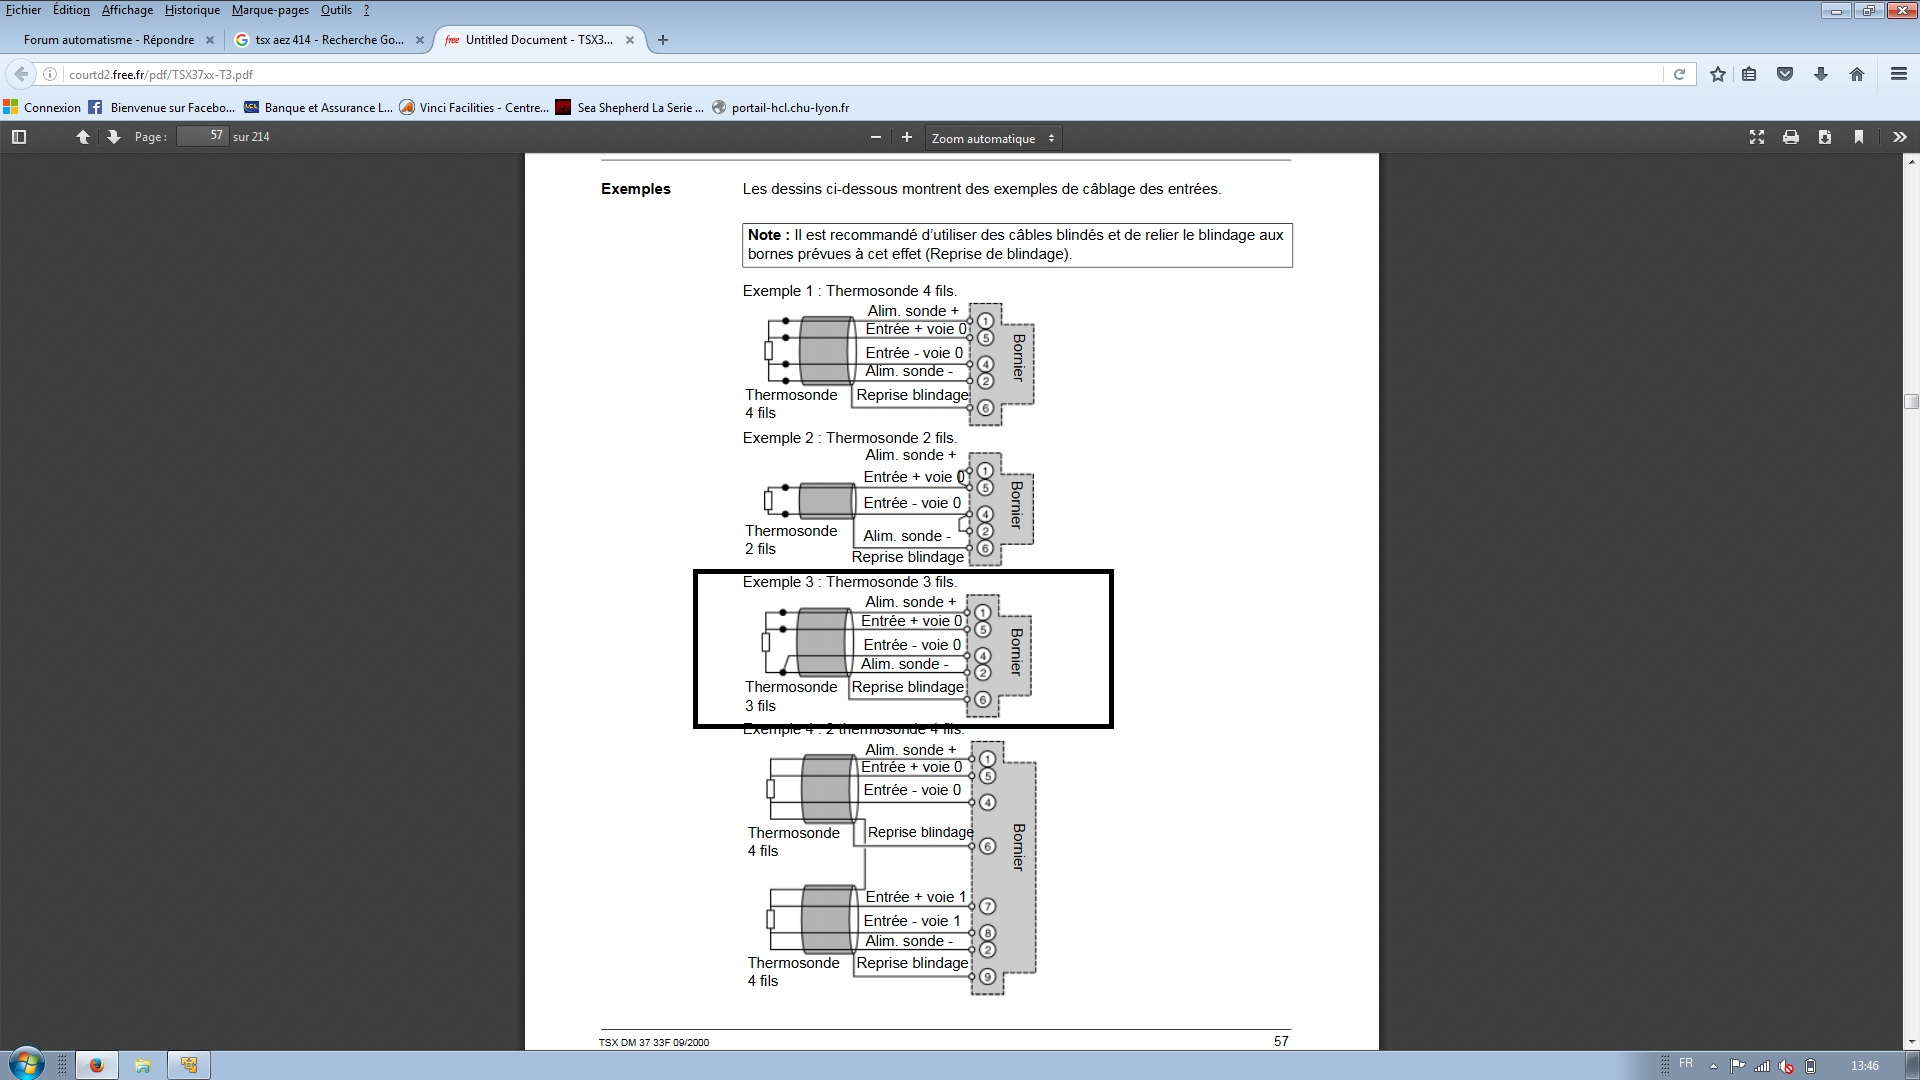Switch PDF to presentation mode
The height and width of the screenshot is (1080, 1920).
pyautogui.click(x=1757, y=137)
